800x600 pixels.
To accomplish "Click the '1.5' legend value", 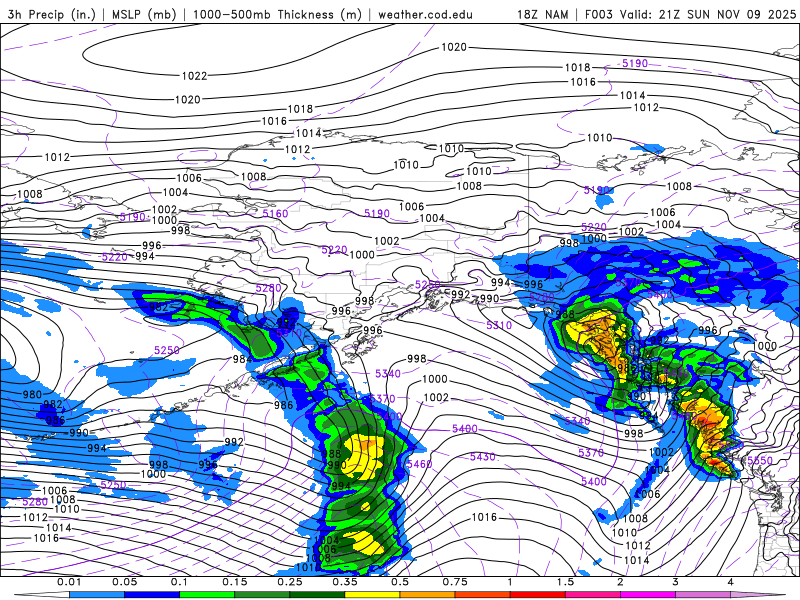I will (x=565, y=582).
